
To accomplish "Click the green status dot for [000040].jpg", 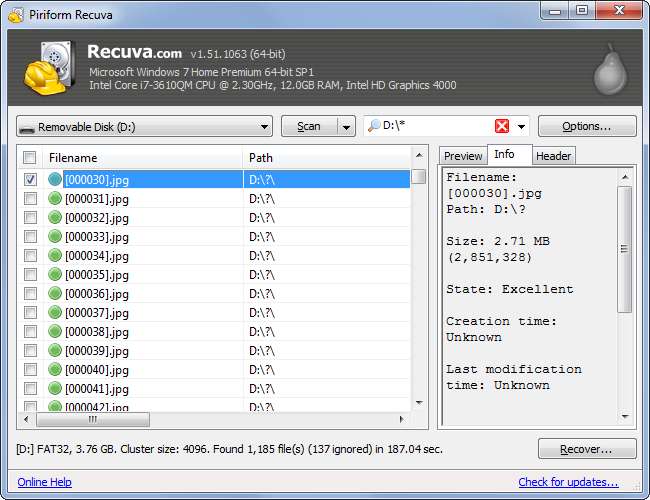I will (x=55, y=369).
